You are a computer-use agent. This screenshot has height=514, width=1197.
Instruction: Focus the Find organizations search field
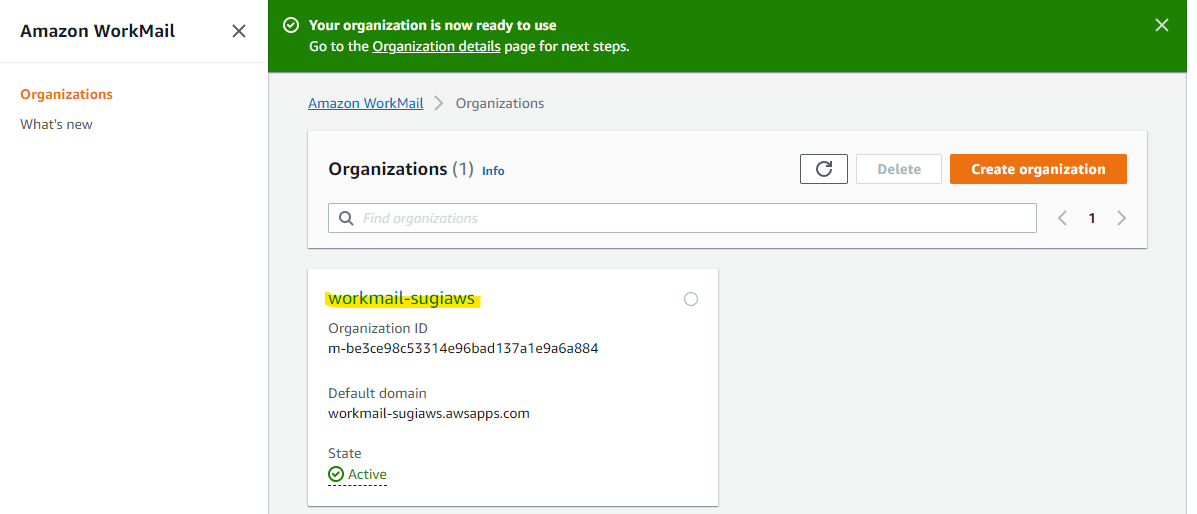click(x=682, y=218)
